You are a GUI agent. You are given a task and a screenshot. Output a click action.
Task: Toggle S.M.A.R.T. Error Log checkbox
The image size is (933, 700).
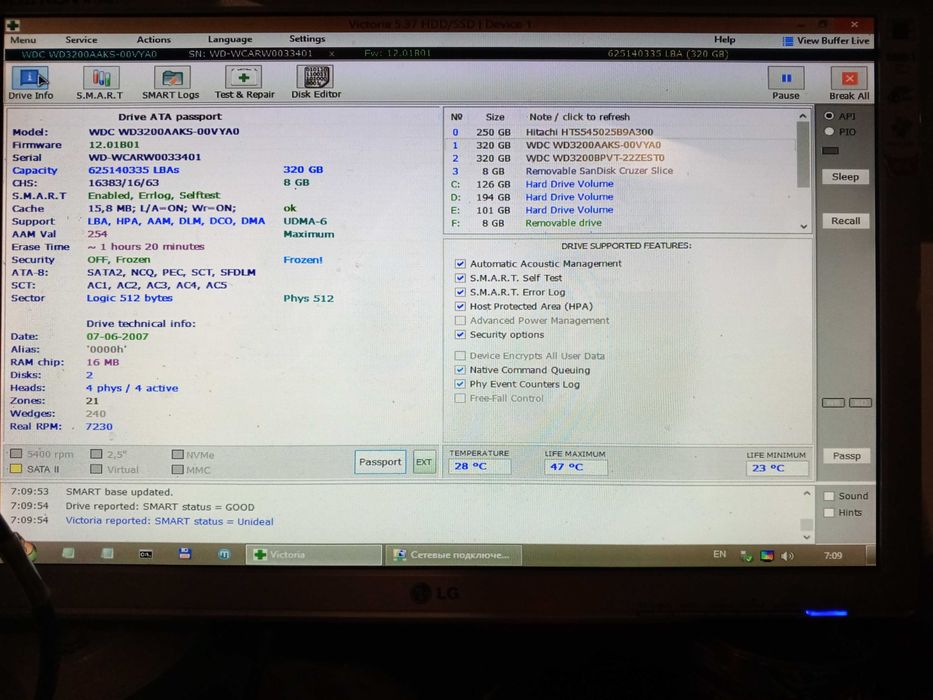[460, 292]
